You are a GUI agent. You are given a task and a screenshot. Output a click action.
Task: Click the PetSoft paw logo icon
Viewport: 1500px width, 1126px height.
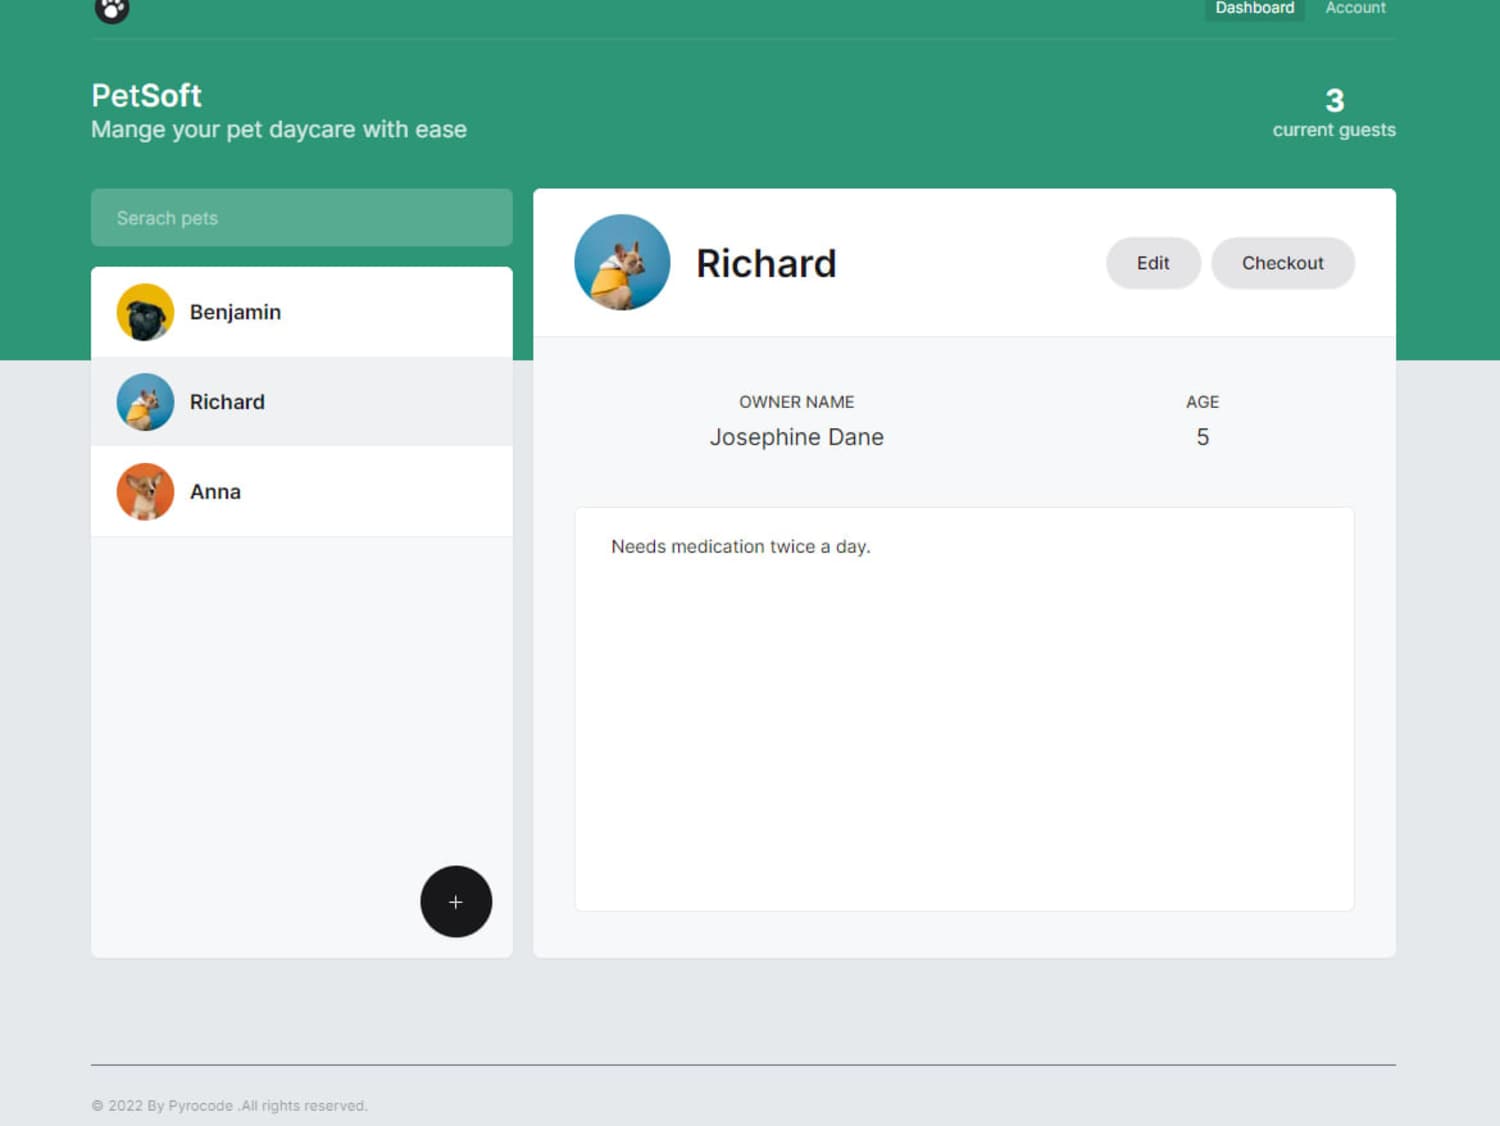[x=111, y=9]
